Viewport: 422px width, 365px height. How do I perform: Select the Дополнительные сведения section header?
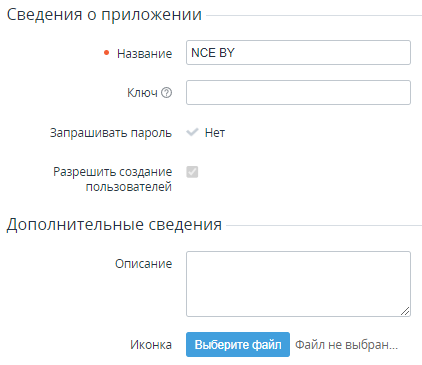pyautogui.click(x=114, y=224)
